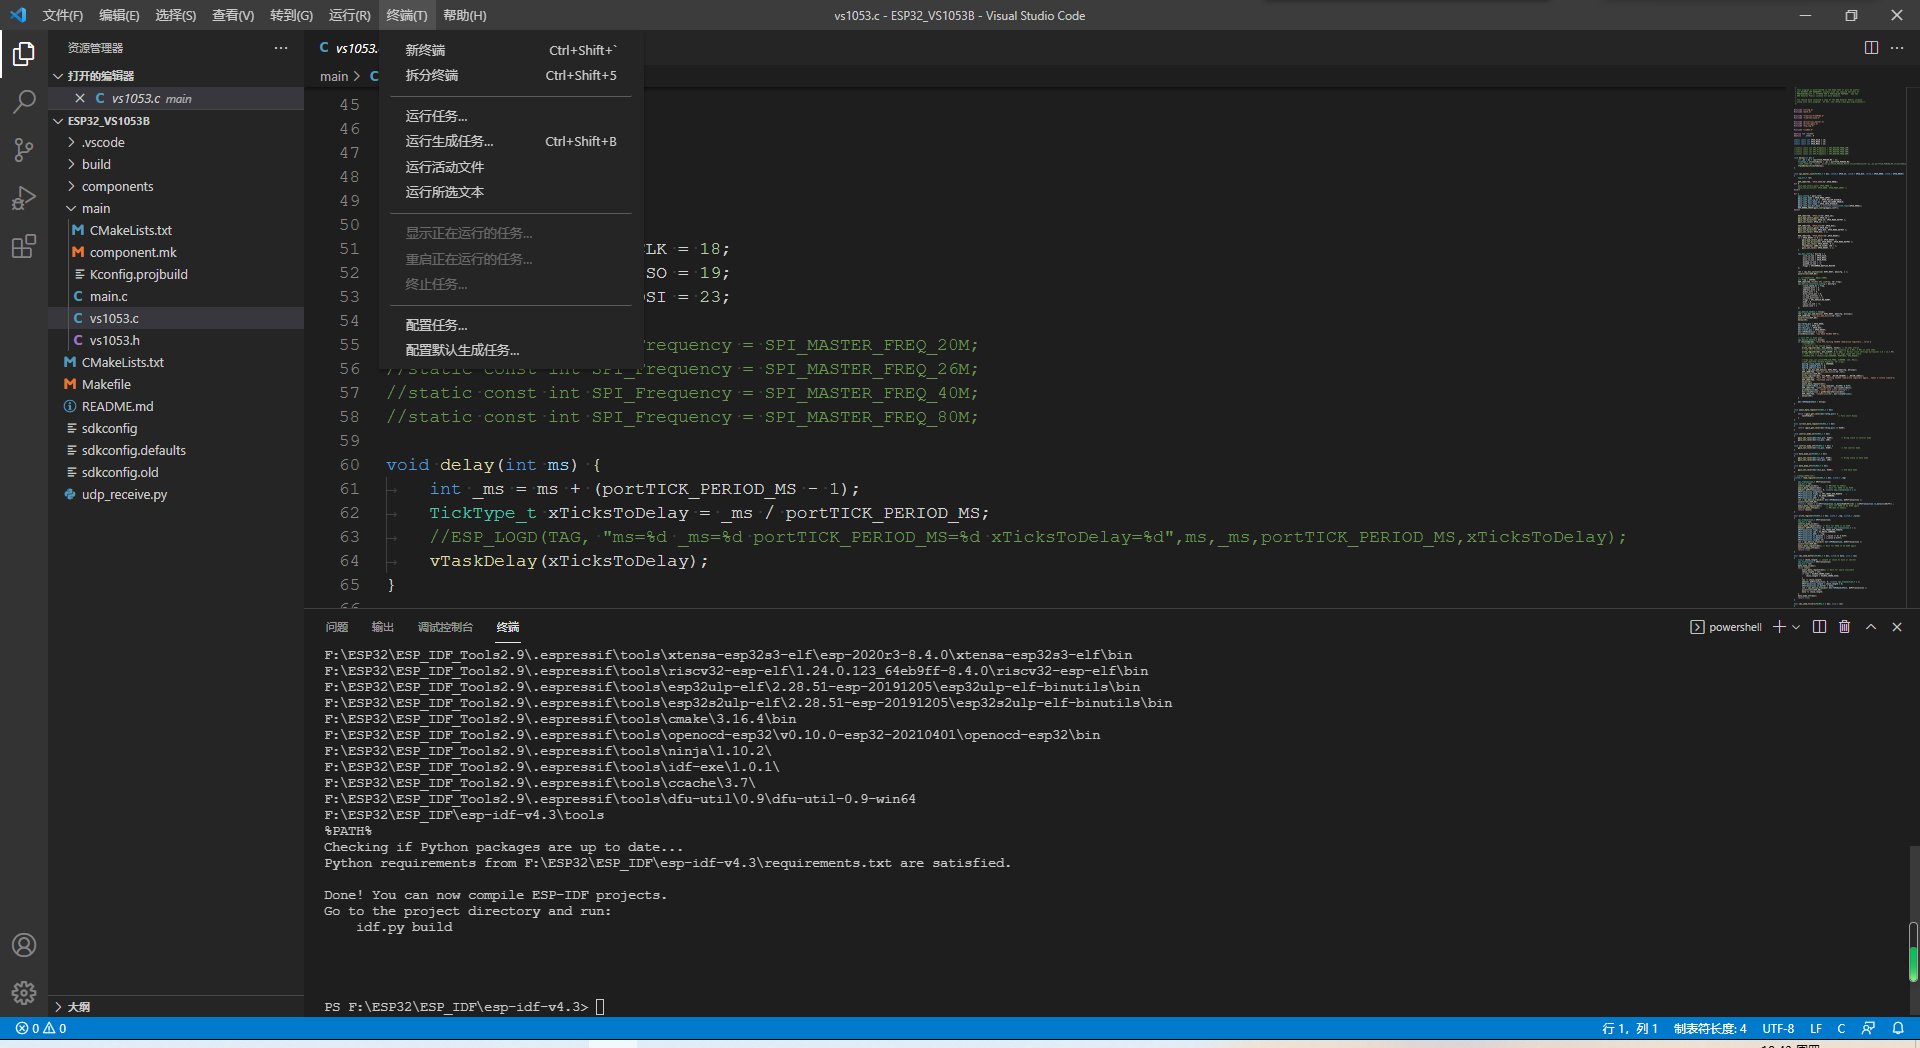Screen dimensions: 1920x1048
Task: Open main.c in the file tree
Action: pyautogui.click(x=176, y=296)
